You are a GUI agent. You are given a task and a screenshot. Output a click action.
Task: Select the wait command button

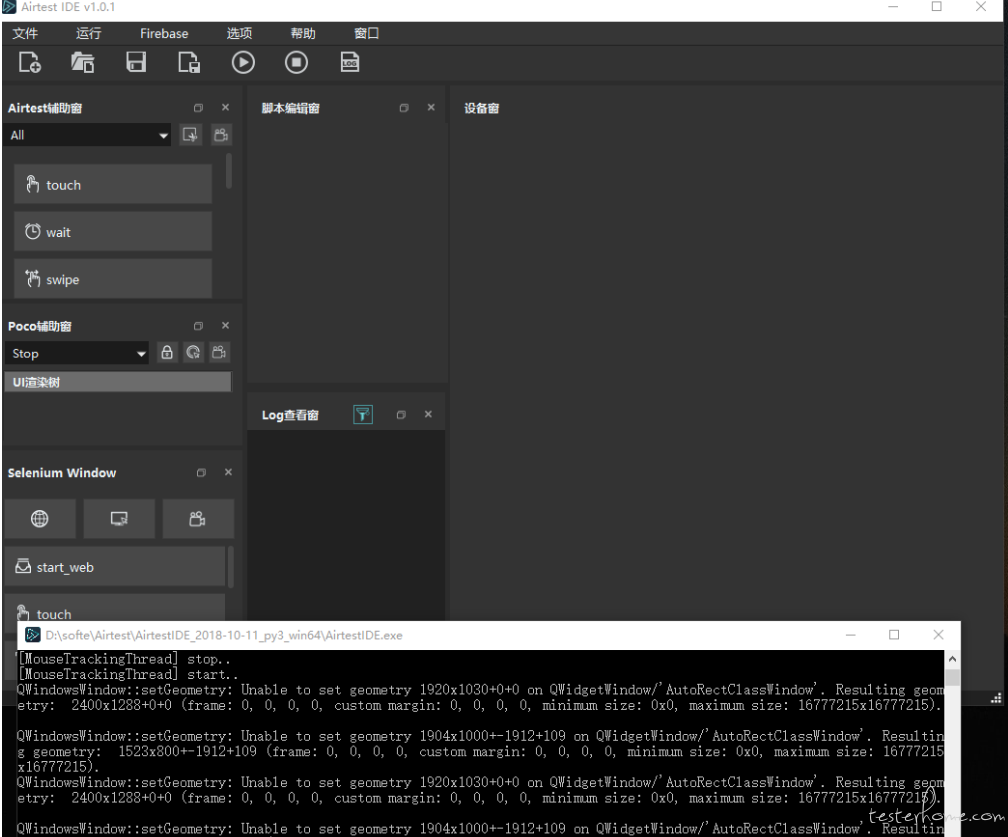113,231
